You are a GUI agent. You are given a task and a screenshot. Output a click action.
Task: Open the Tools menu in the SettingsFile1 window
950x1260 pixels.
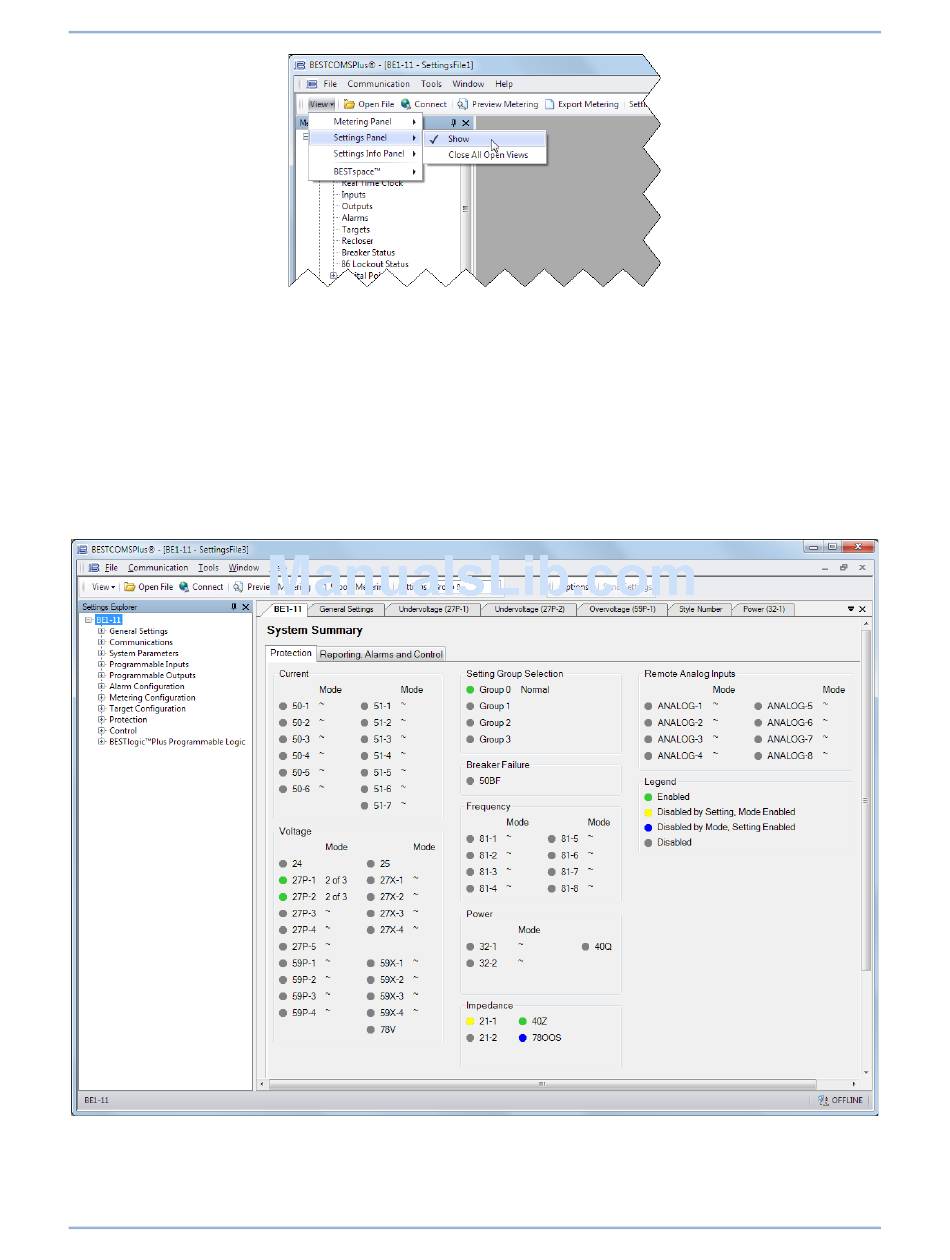[431, 84]
